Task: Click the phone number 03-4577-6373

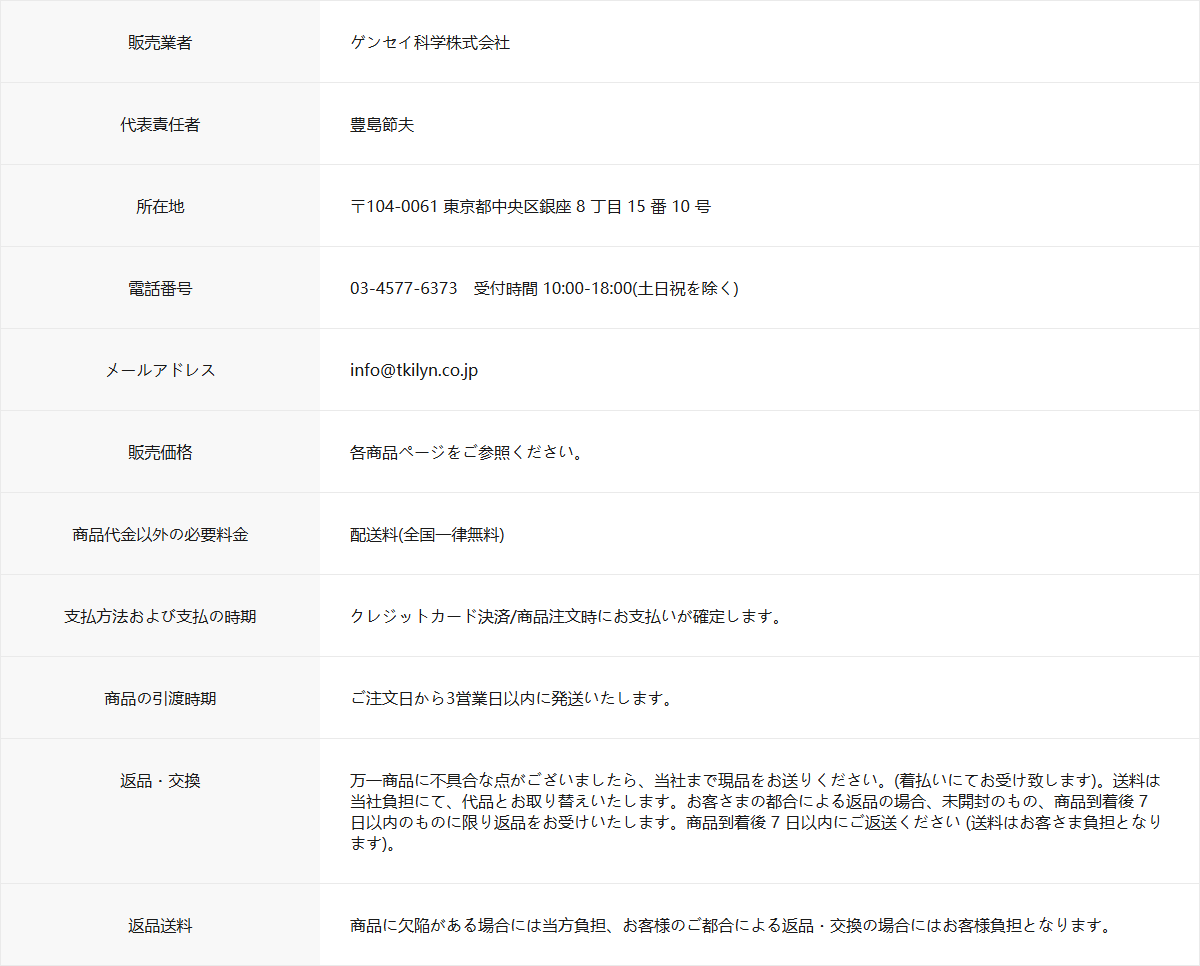Action: coord(404,288)
